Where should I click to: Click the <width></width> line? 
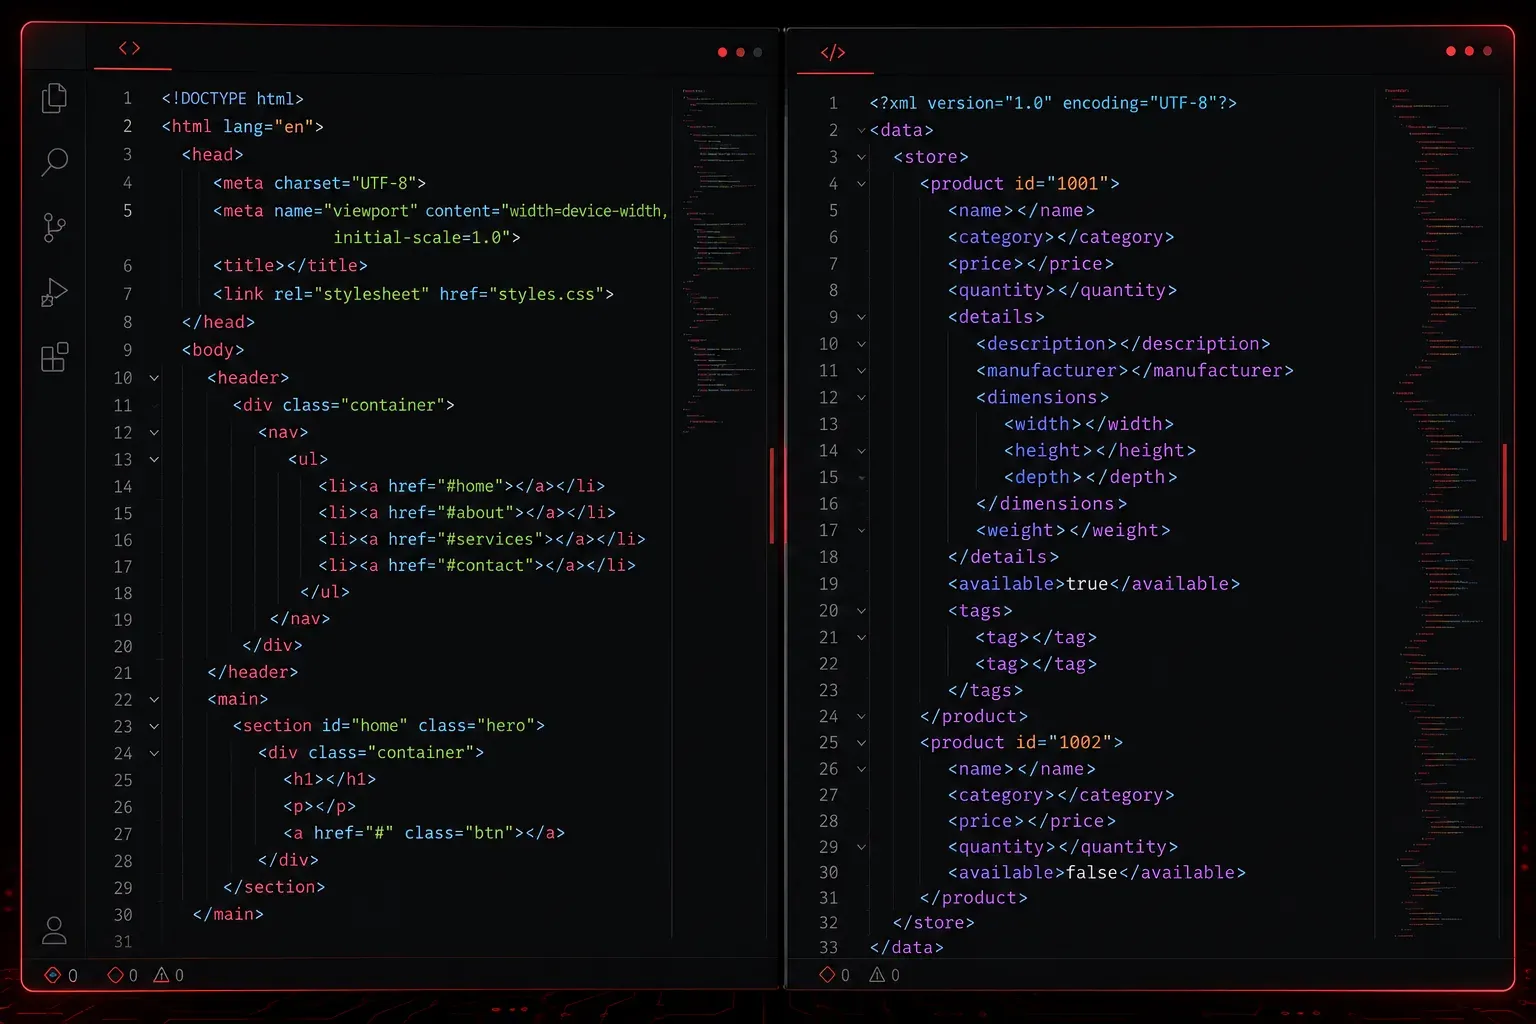[x=1089, y=424]
